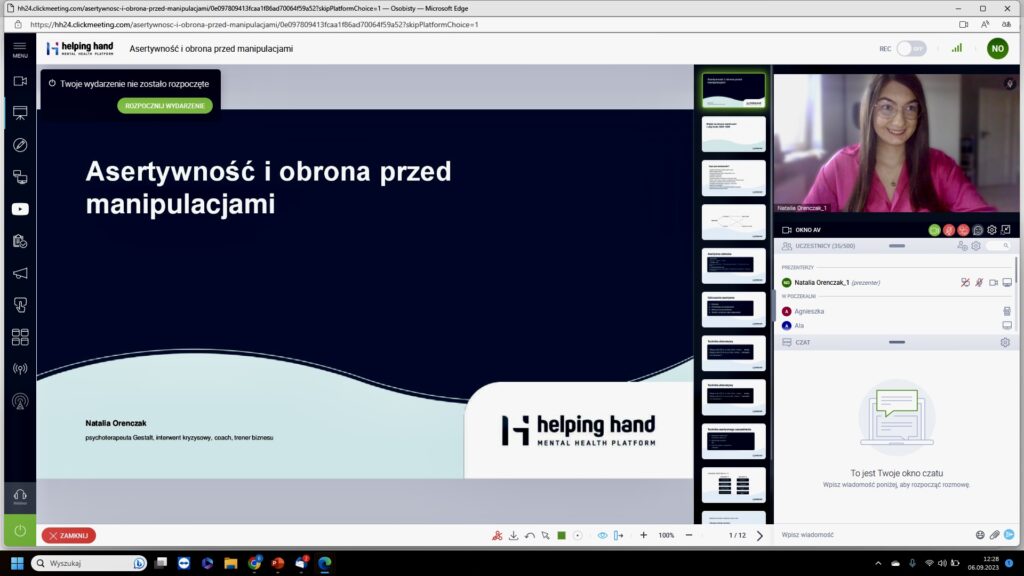Open the NO user avatar menu

(x=997, y=48)
